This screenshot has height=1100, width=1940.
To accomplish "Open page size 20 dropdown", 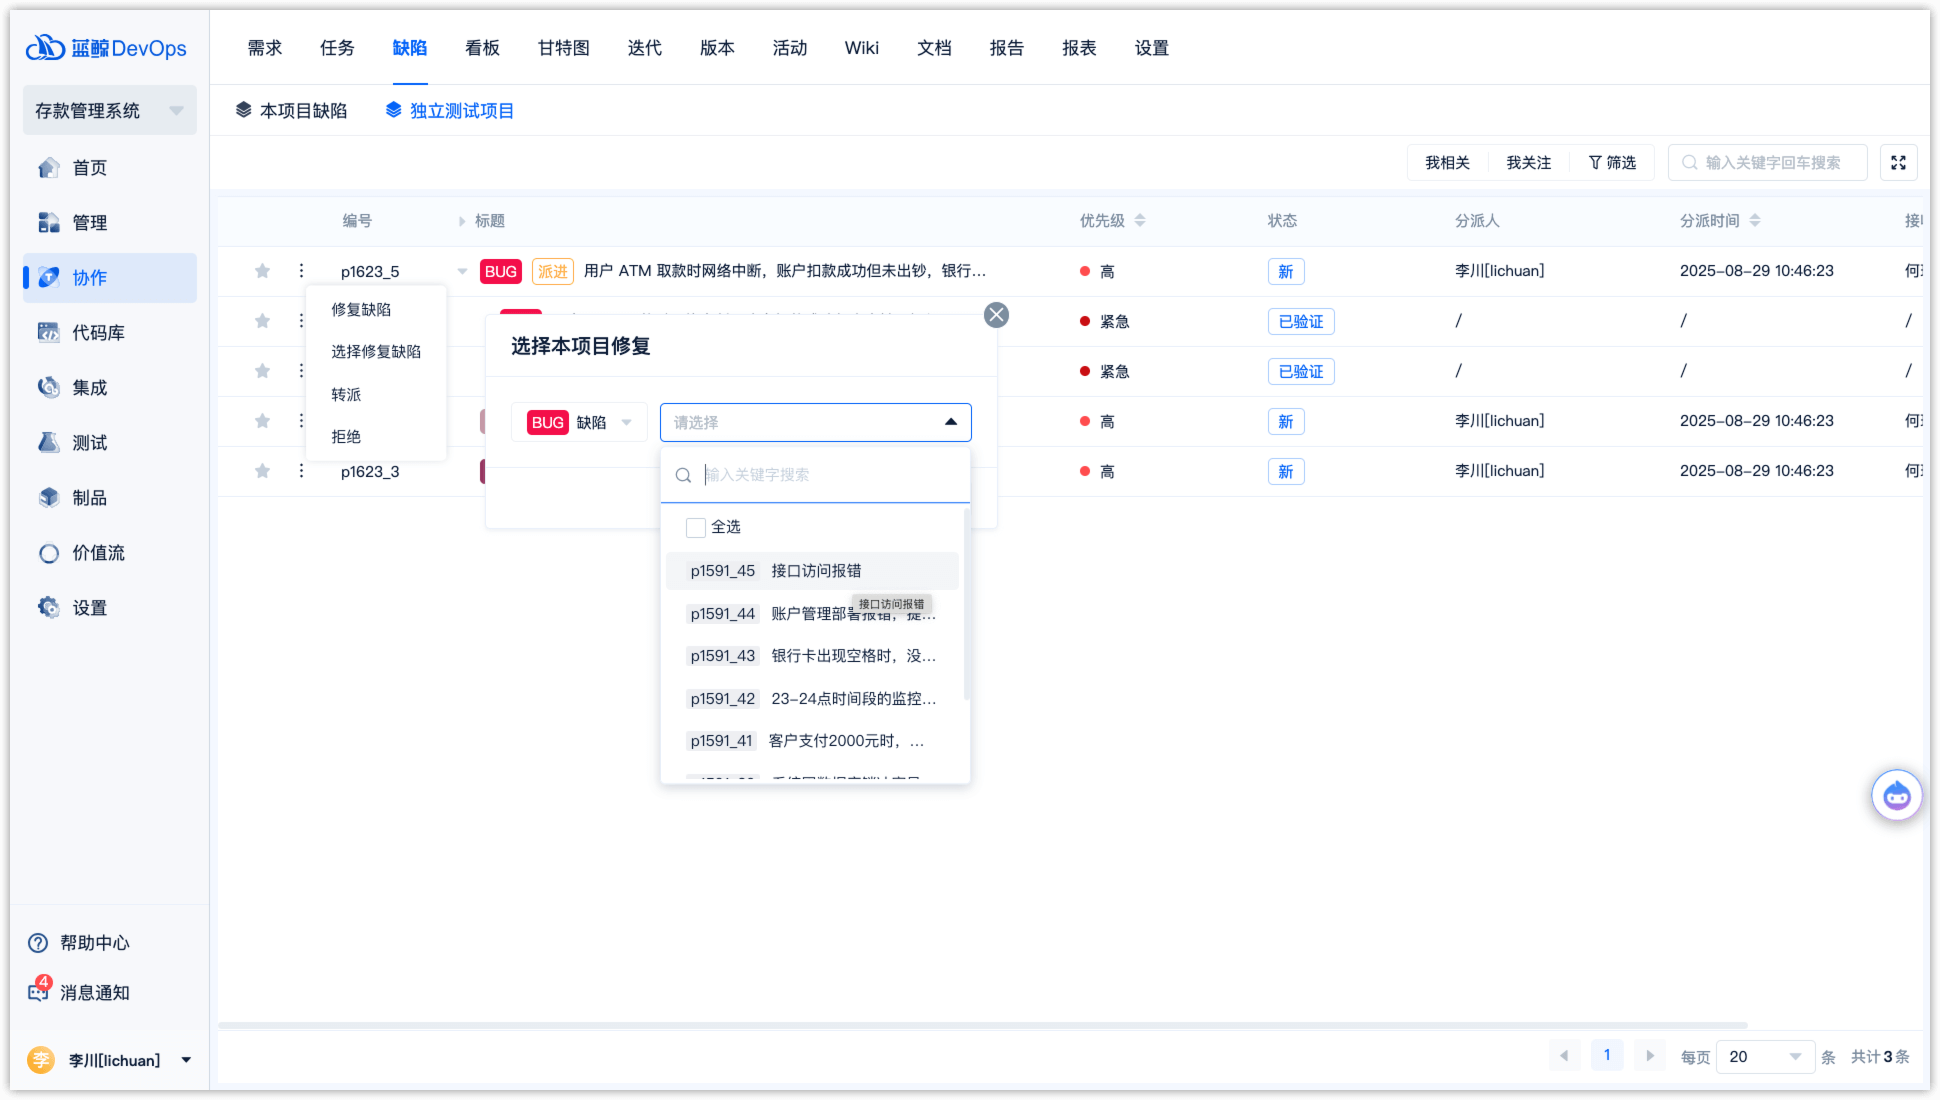I will tap(1765, 1057).
